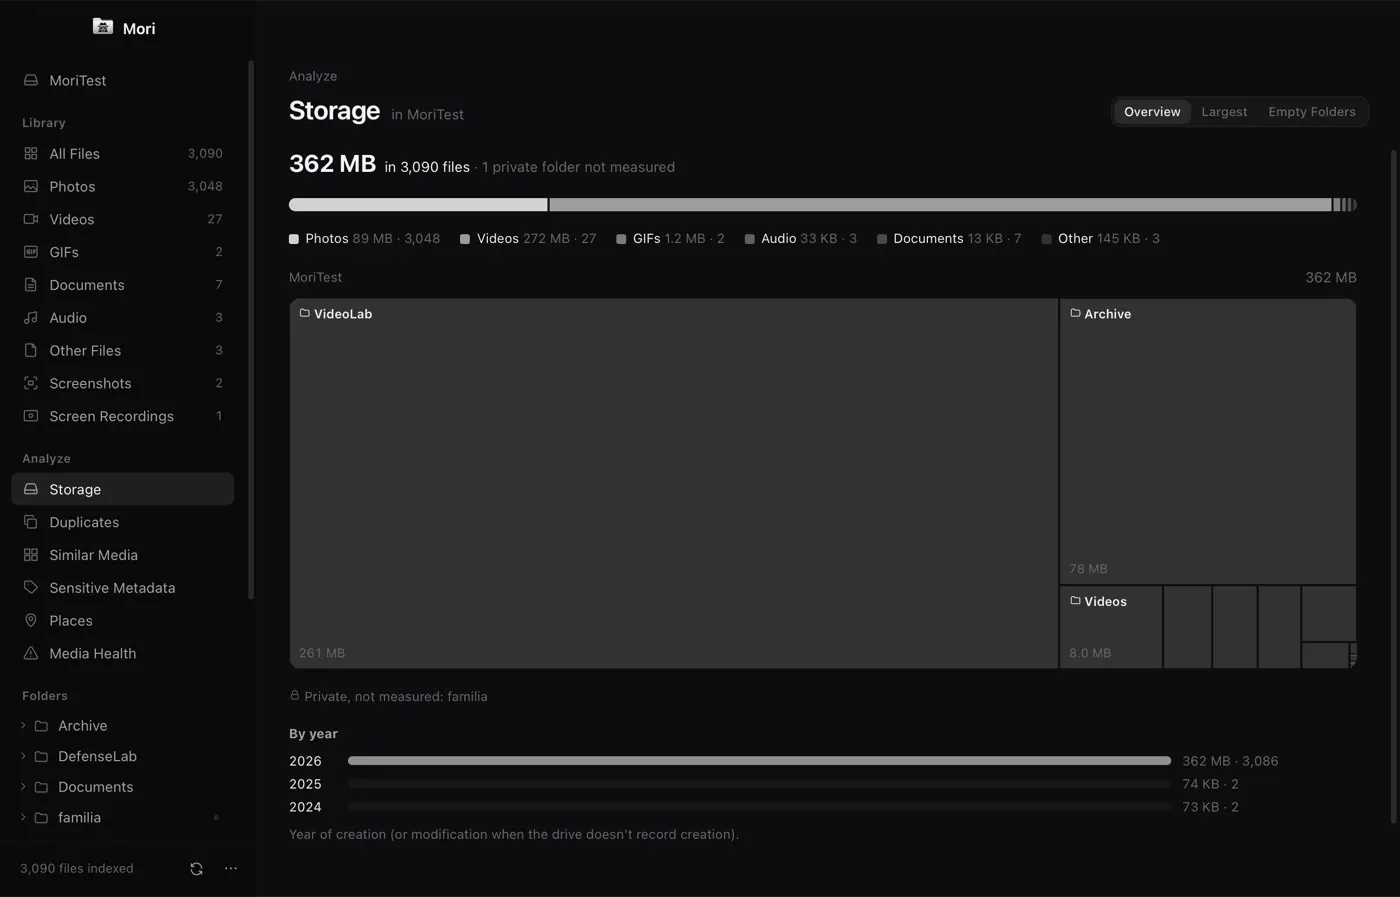Open Photos library icon
The width and height of the screenshot is (1400, 897).
[x=31, y=187]
